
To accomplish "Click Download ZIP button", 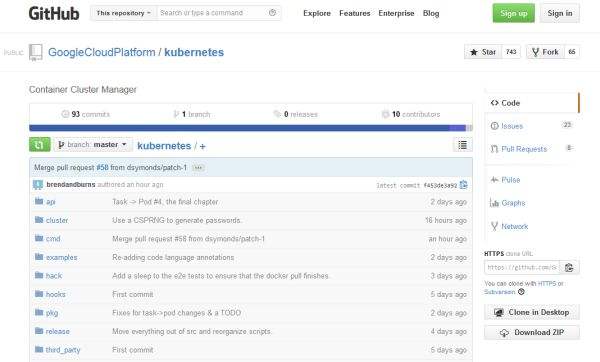I will (x=532, y=333).
